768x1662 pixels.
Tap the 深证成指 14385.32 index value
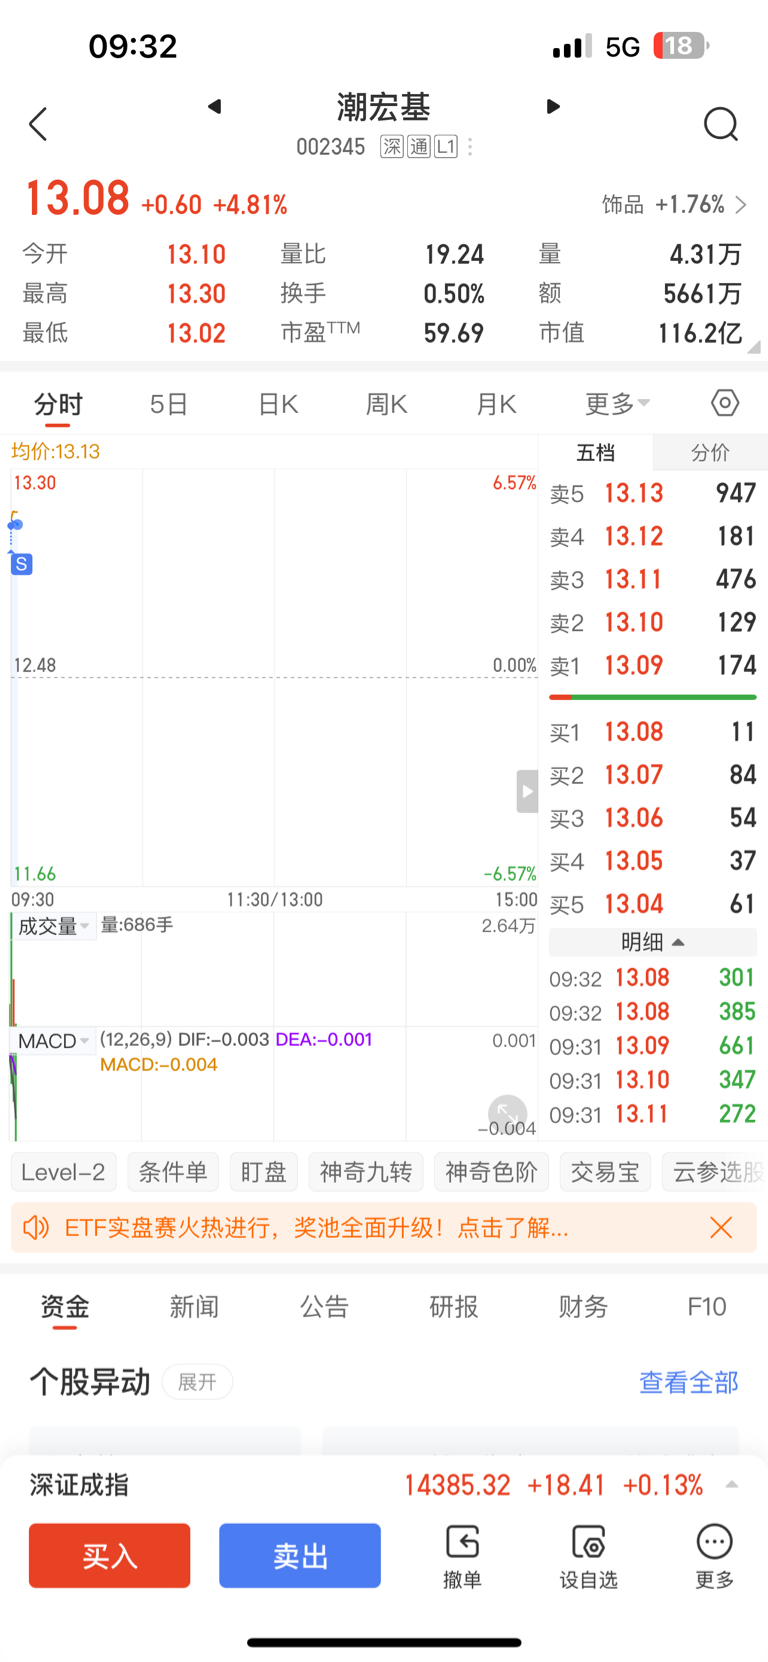tap(457, 1485)
